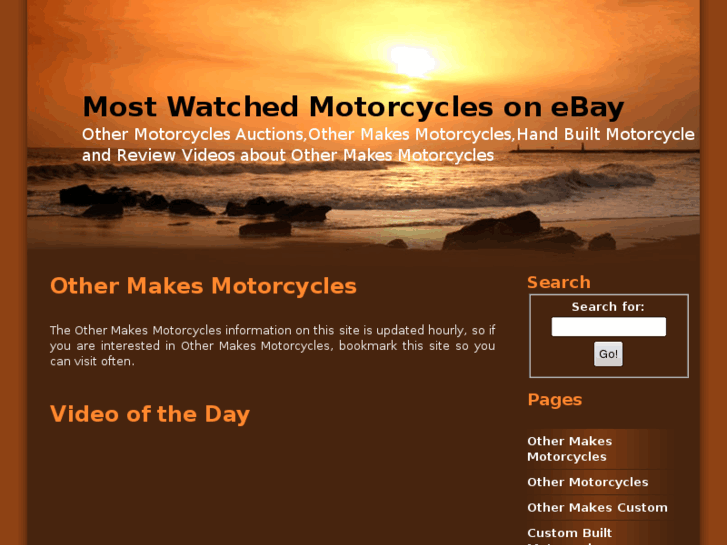
Task: Click inside the Search for text field
Action: pyautogui.click(x=608, y=327)
